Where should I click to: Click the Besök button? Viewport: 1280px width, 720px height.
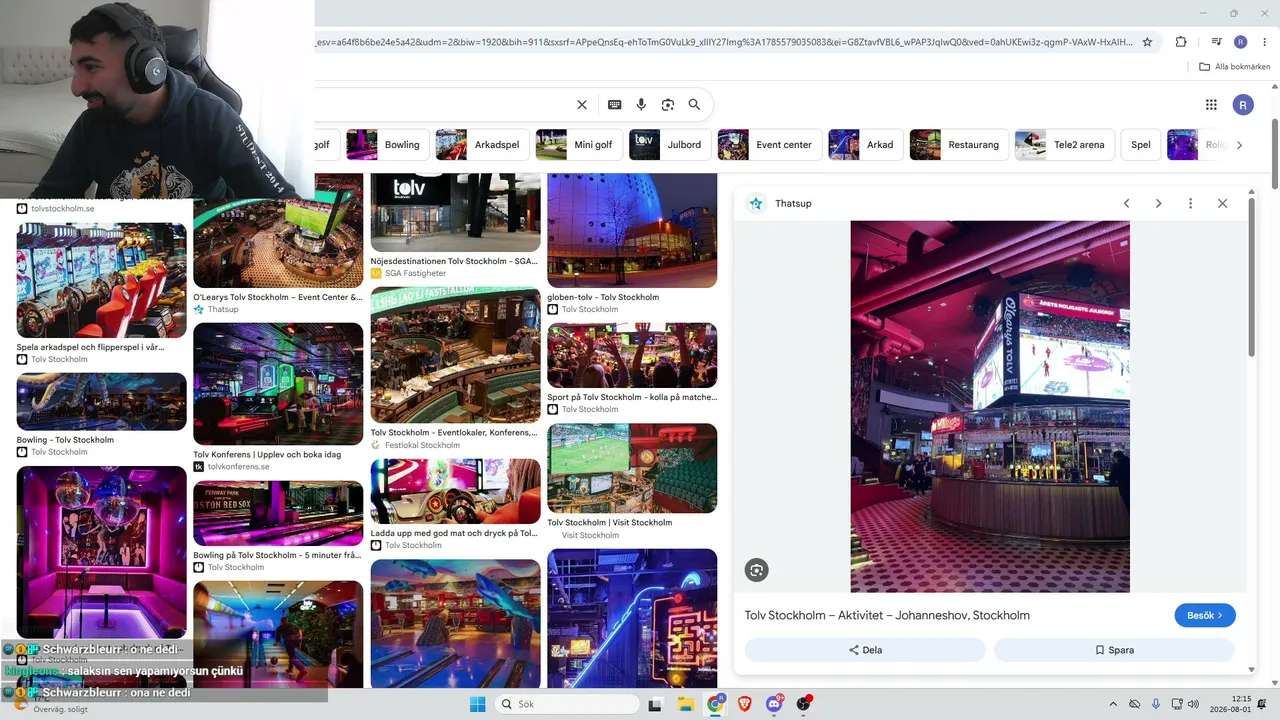coord(1205,615)
